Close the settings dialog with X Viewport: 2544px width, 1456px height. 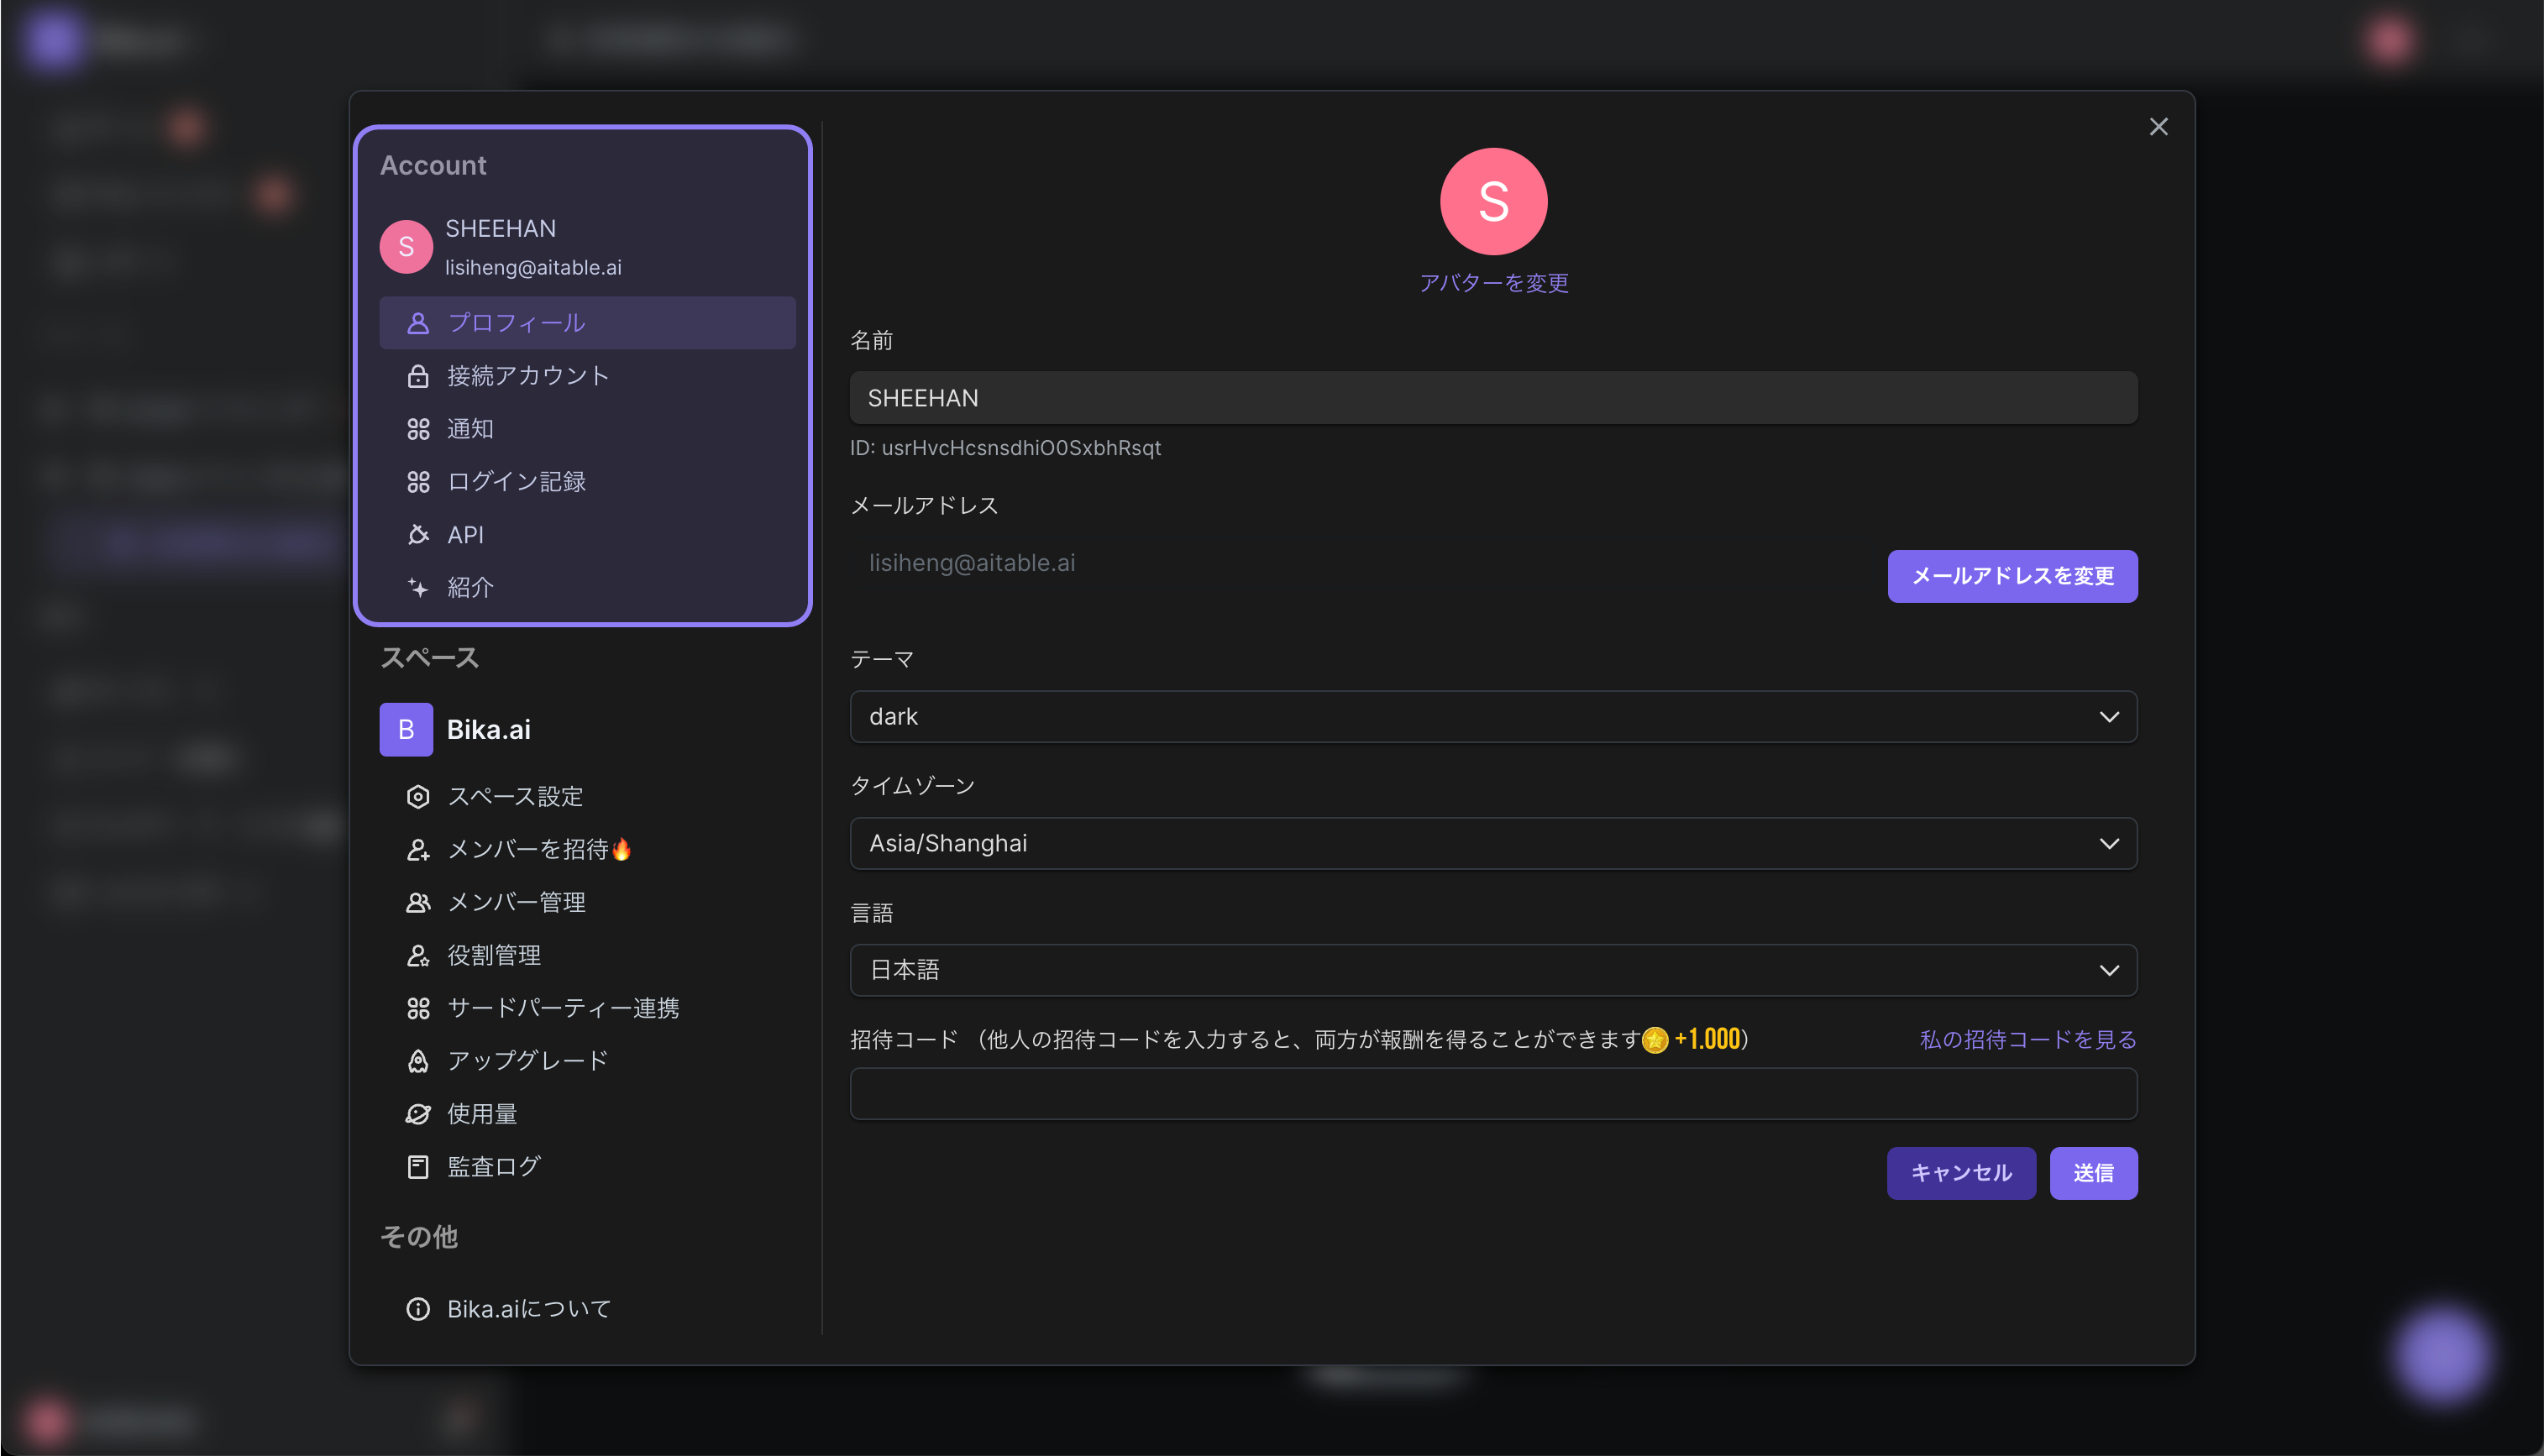coord(2158,127)
